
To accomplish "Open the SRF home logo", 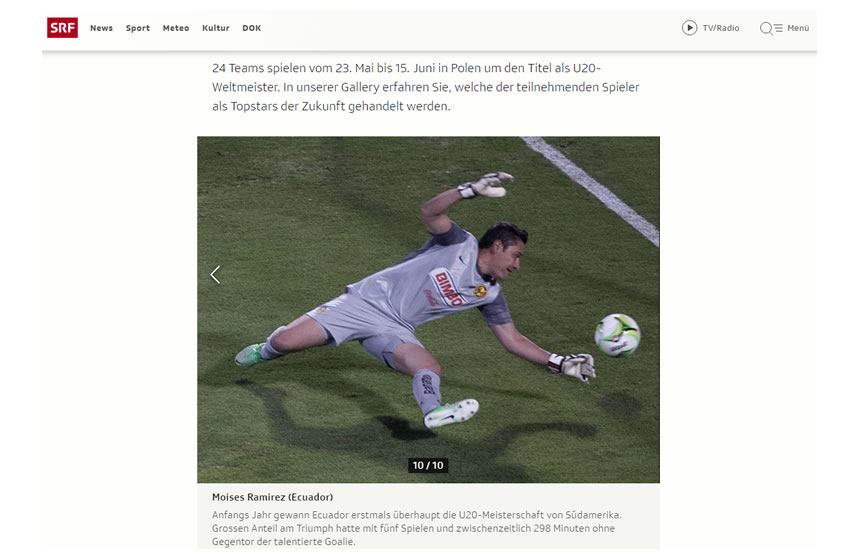I will pos(62,28).
